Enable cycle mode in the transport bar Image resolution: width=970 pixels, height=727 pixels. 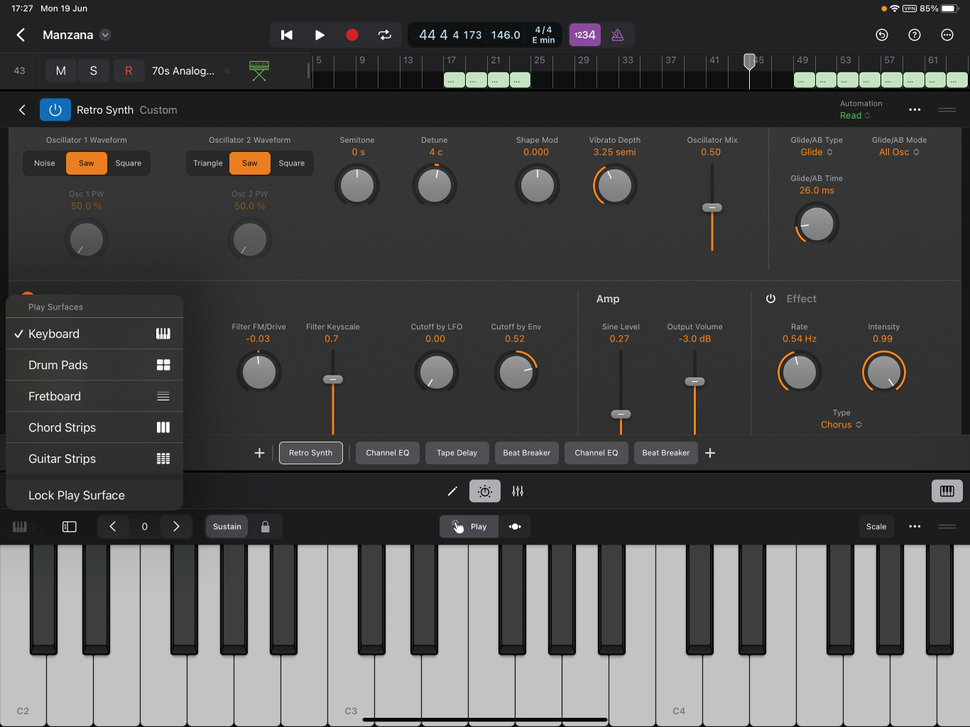(x=385, y=33)
